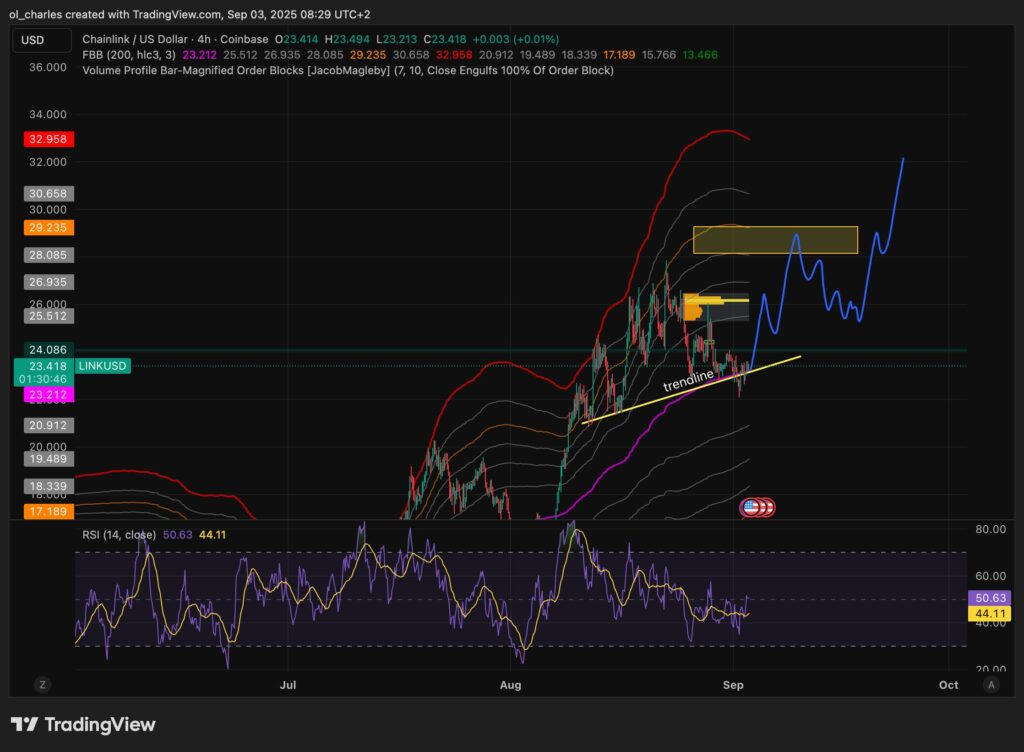Click the "A" icon at the time axis right
The height and width of the screenshot is (752, 1024).
[992, 685]
